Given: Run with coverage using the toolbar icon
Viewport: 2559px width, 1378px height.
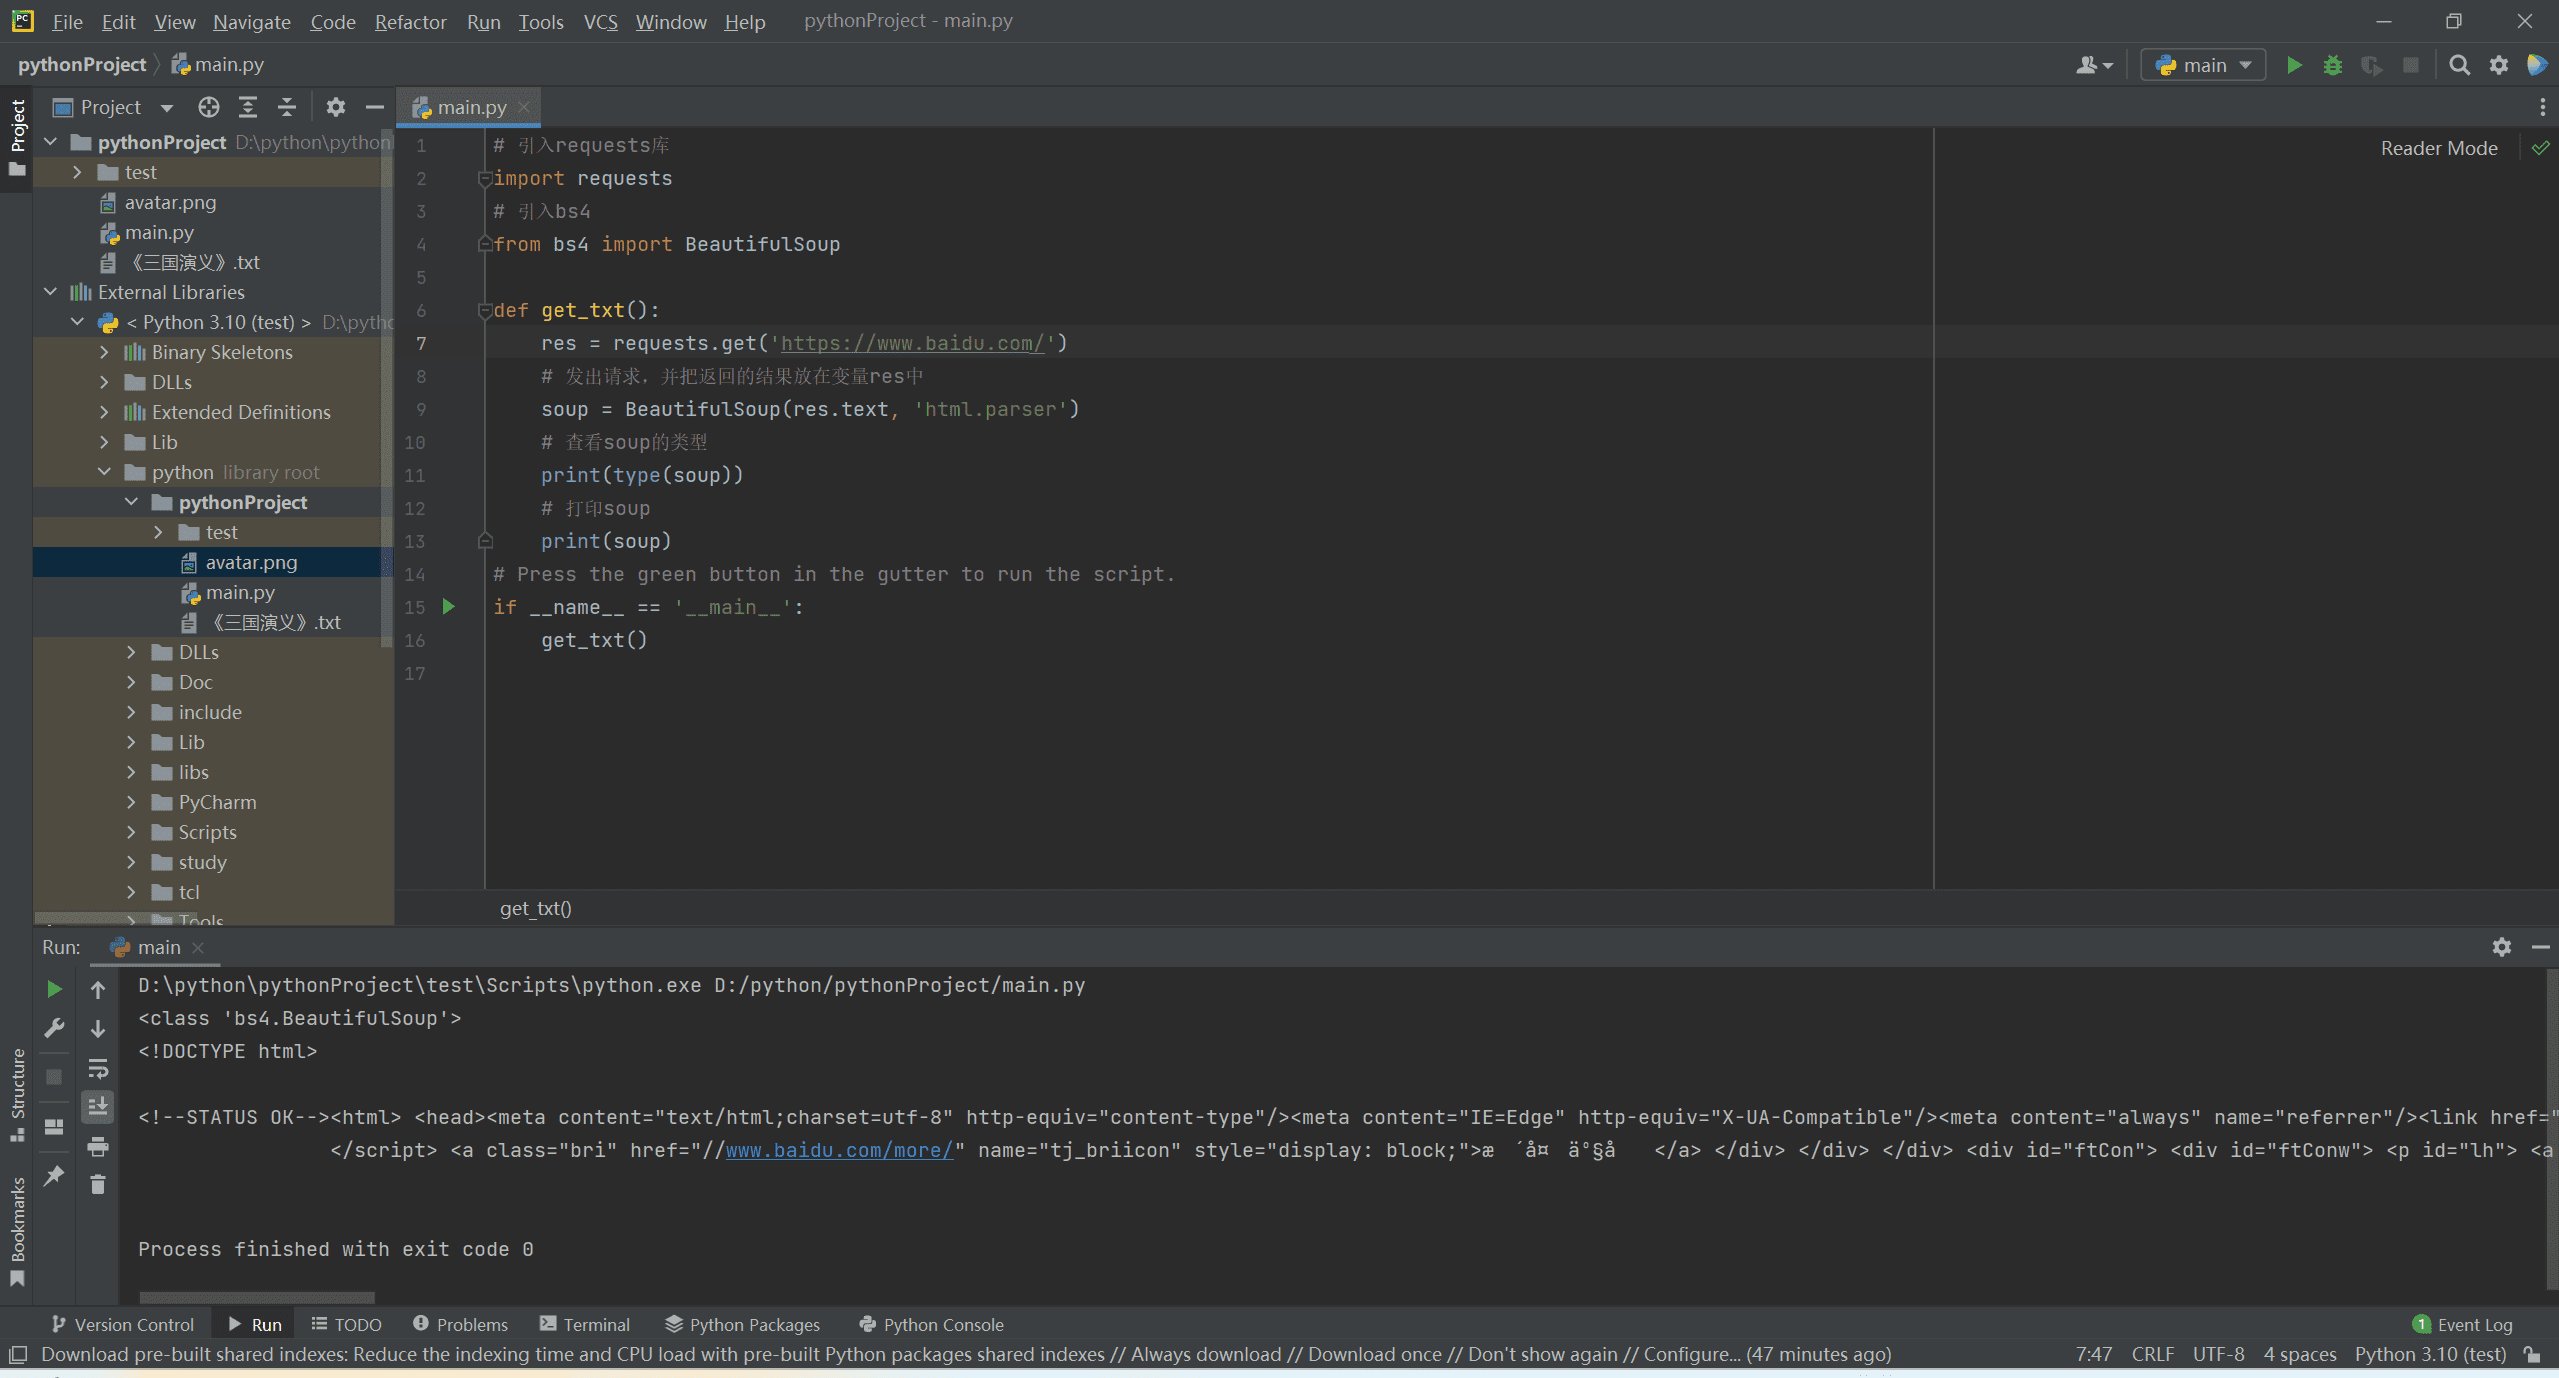Looking at the screenshot, I should pos(2371,65).
